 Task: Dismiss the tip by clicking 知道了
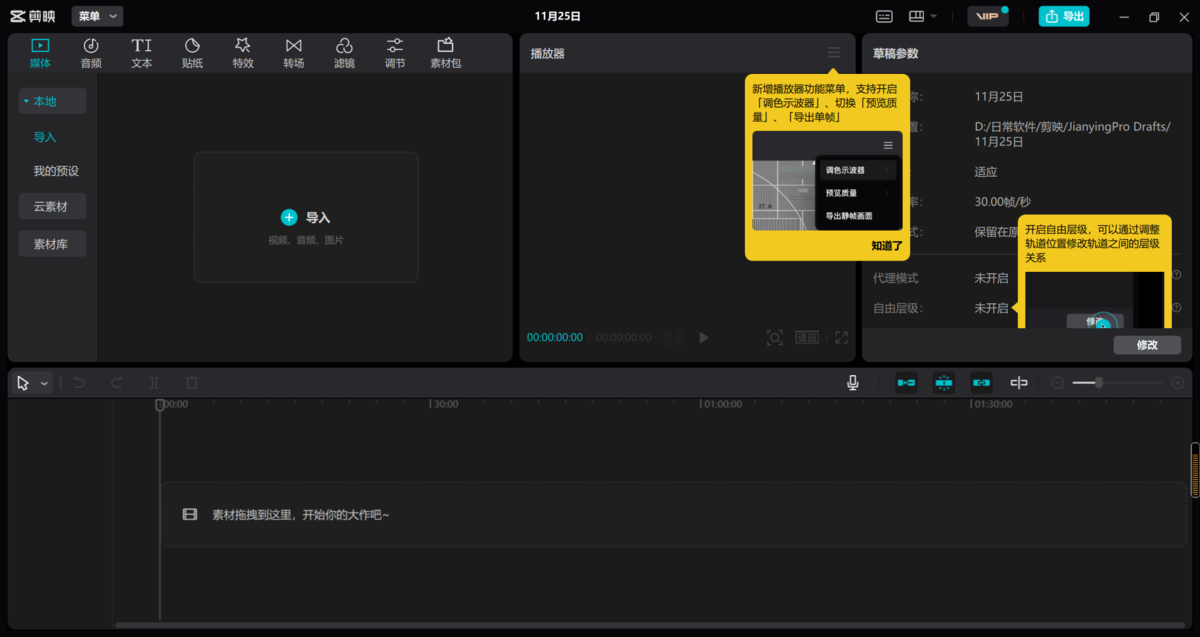pos(886,245)
